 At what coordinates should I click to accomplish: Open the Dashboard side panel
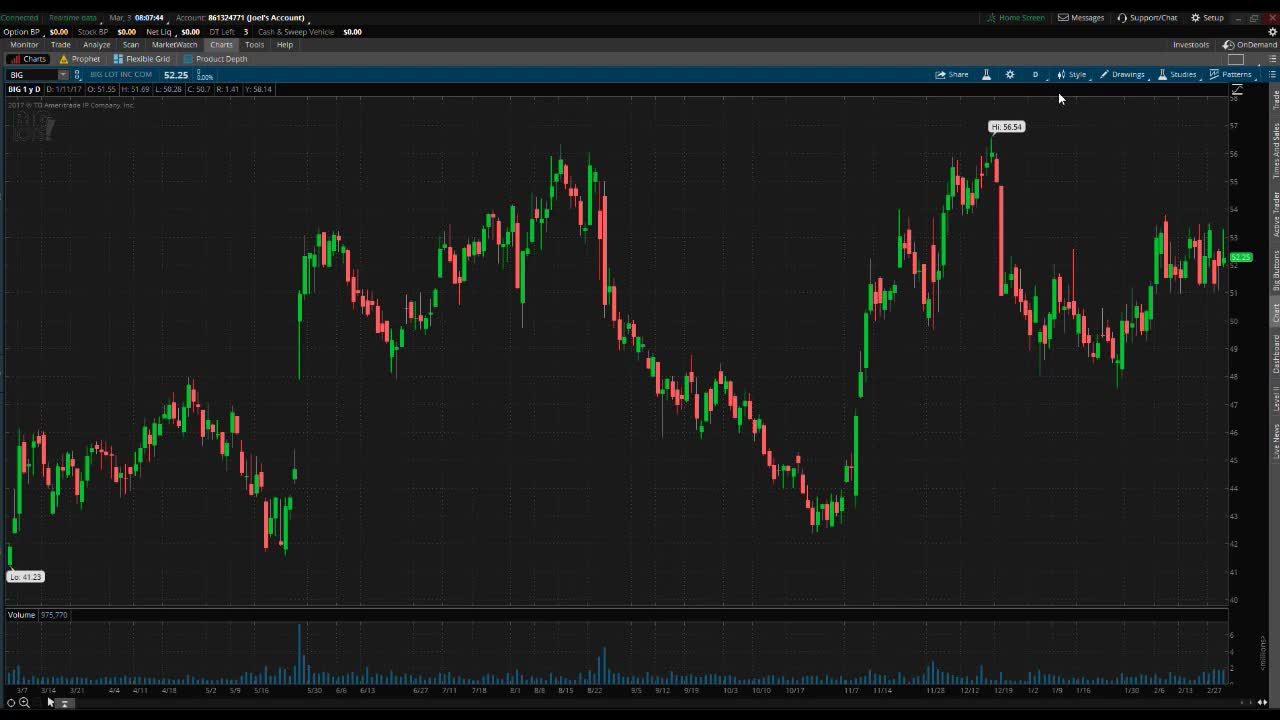pos(1275,354)
